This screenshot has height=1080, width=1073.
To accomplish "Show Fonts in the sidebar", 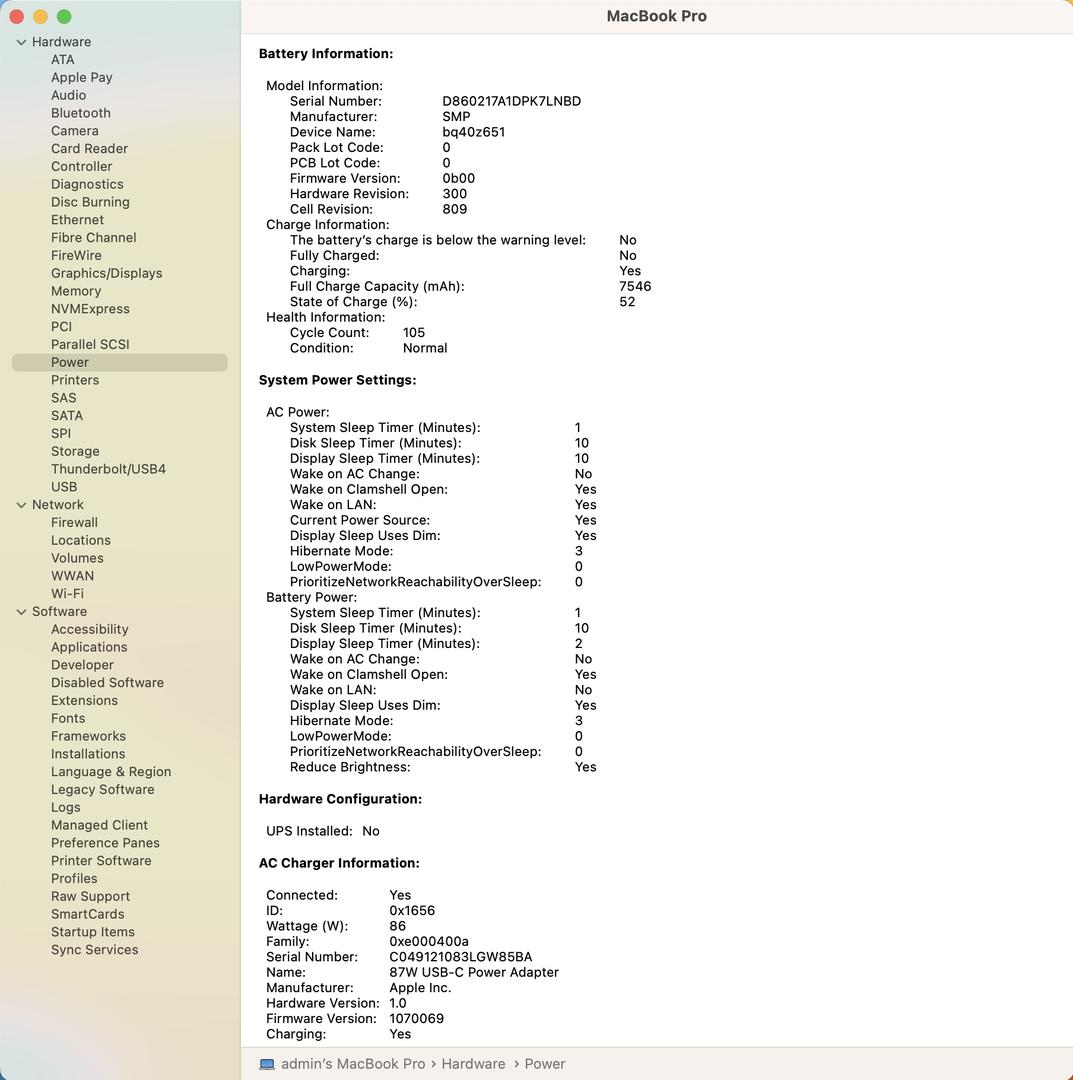I will pyautogui.click(x=68, y=718).
